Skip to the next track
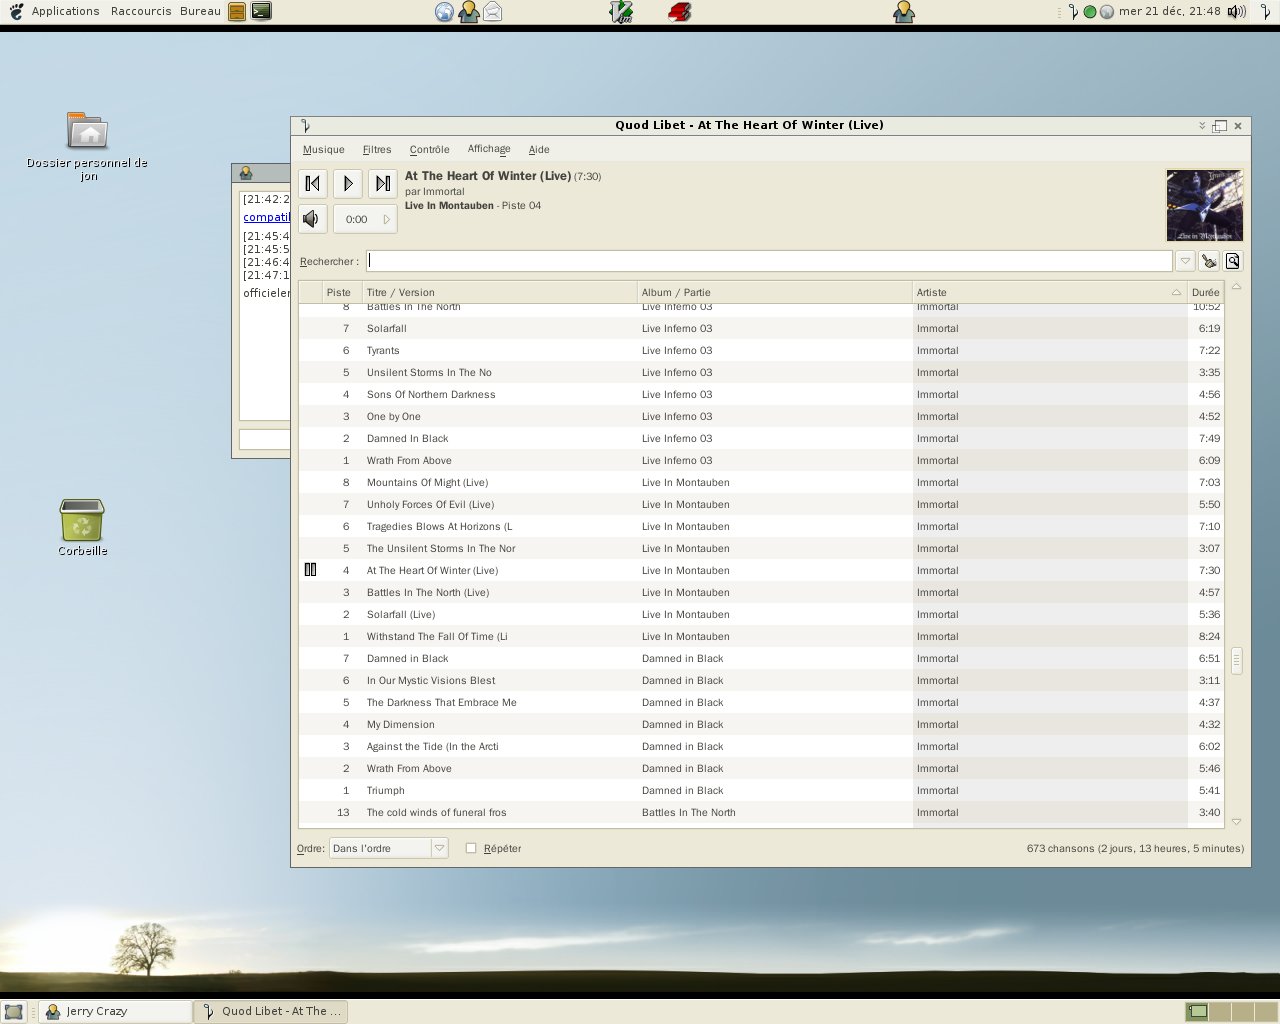Viewport: 1280px width, 1024px height. (x=382, y=183)
